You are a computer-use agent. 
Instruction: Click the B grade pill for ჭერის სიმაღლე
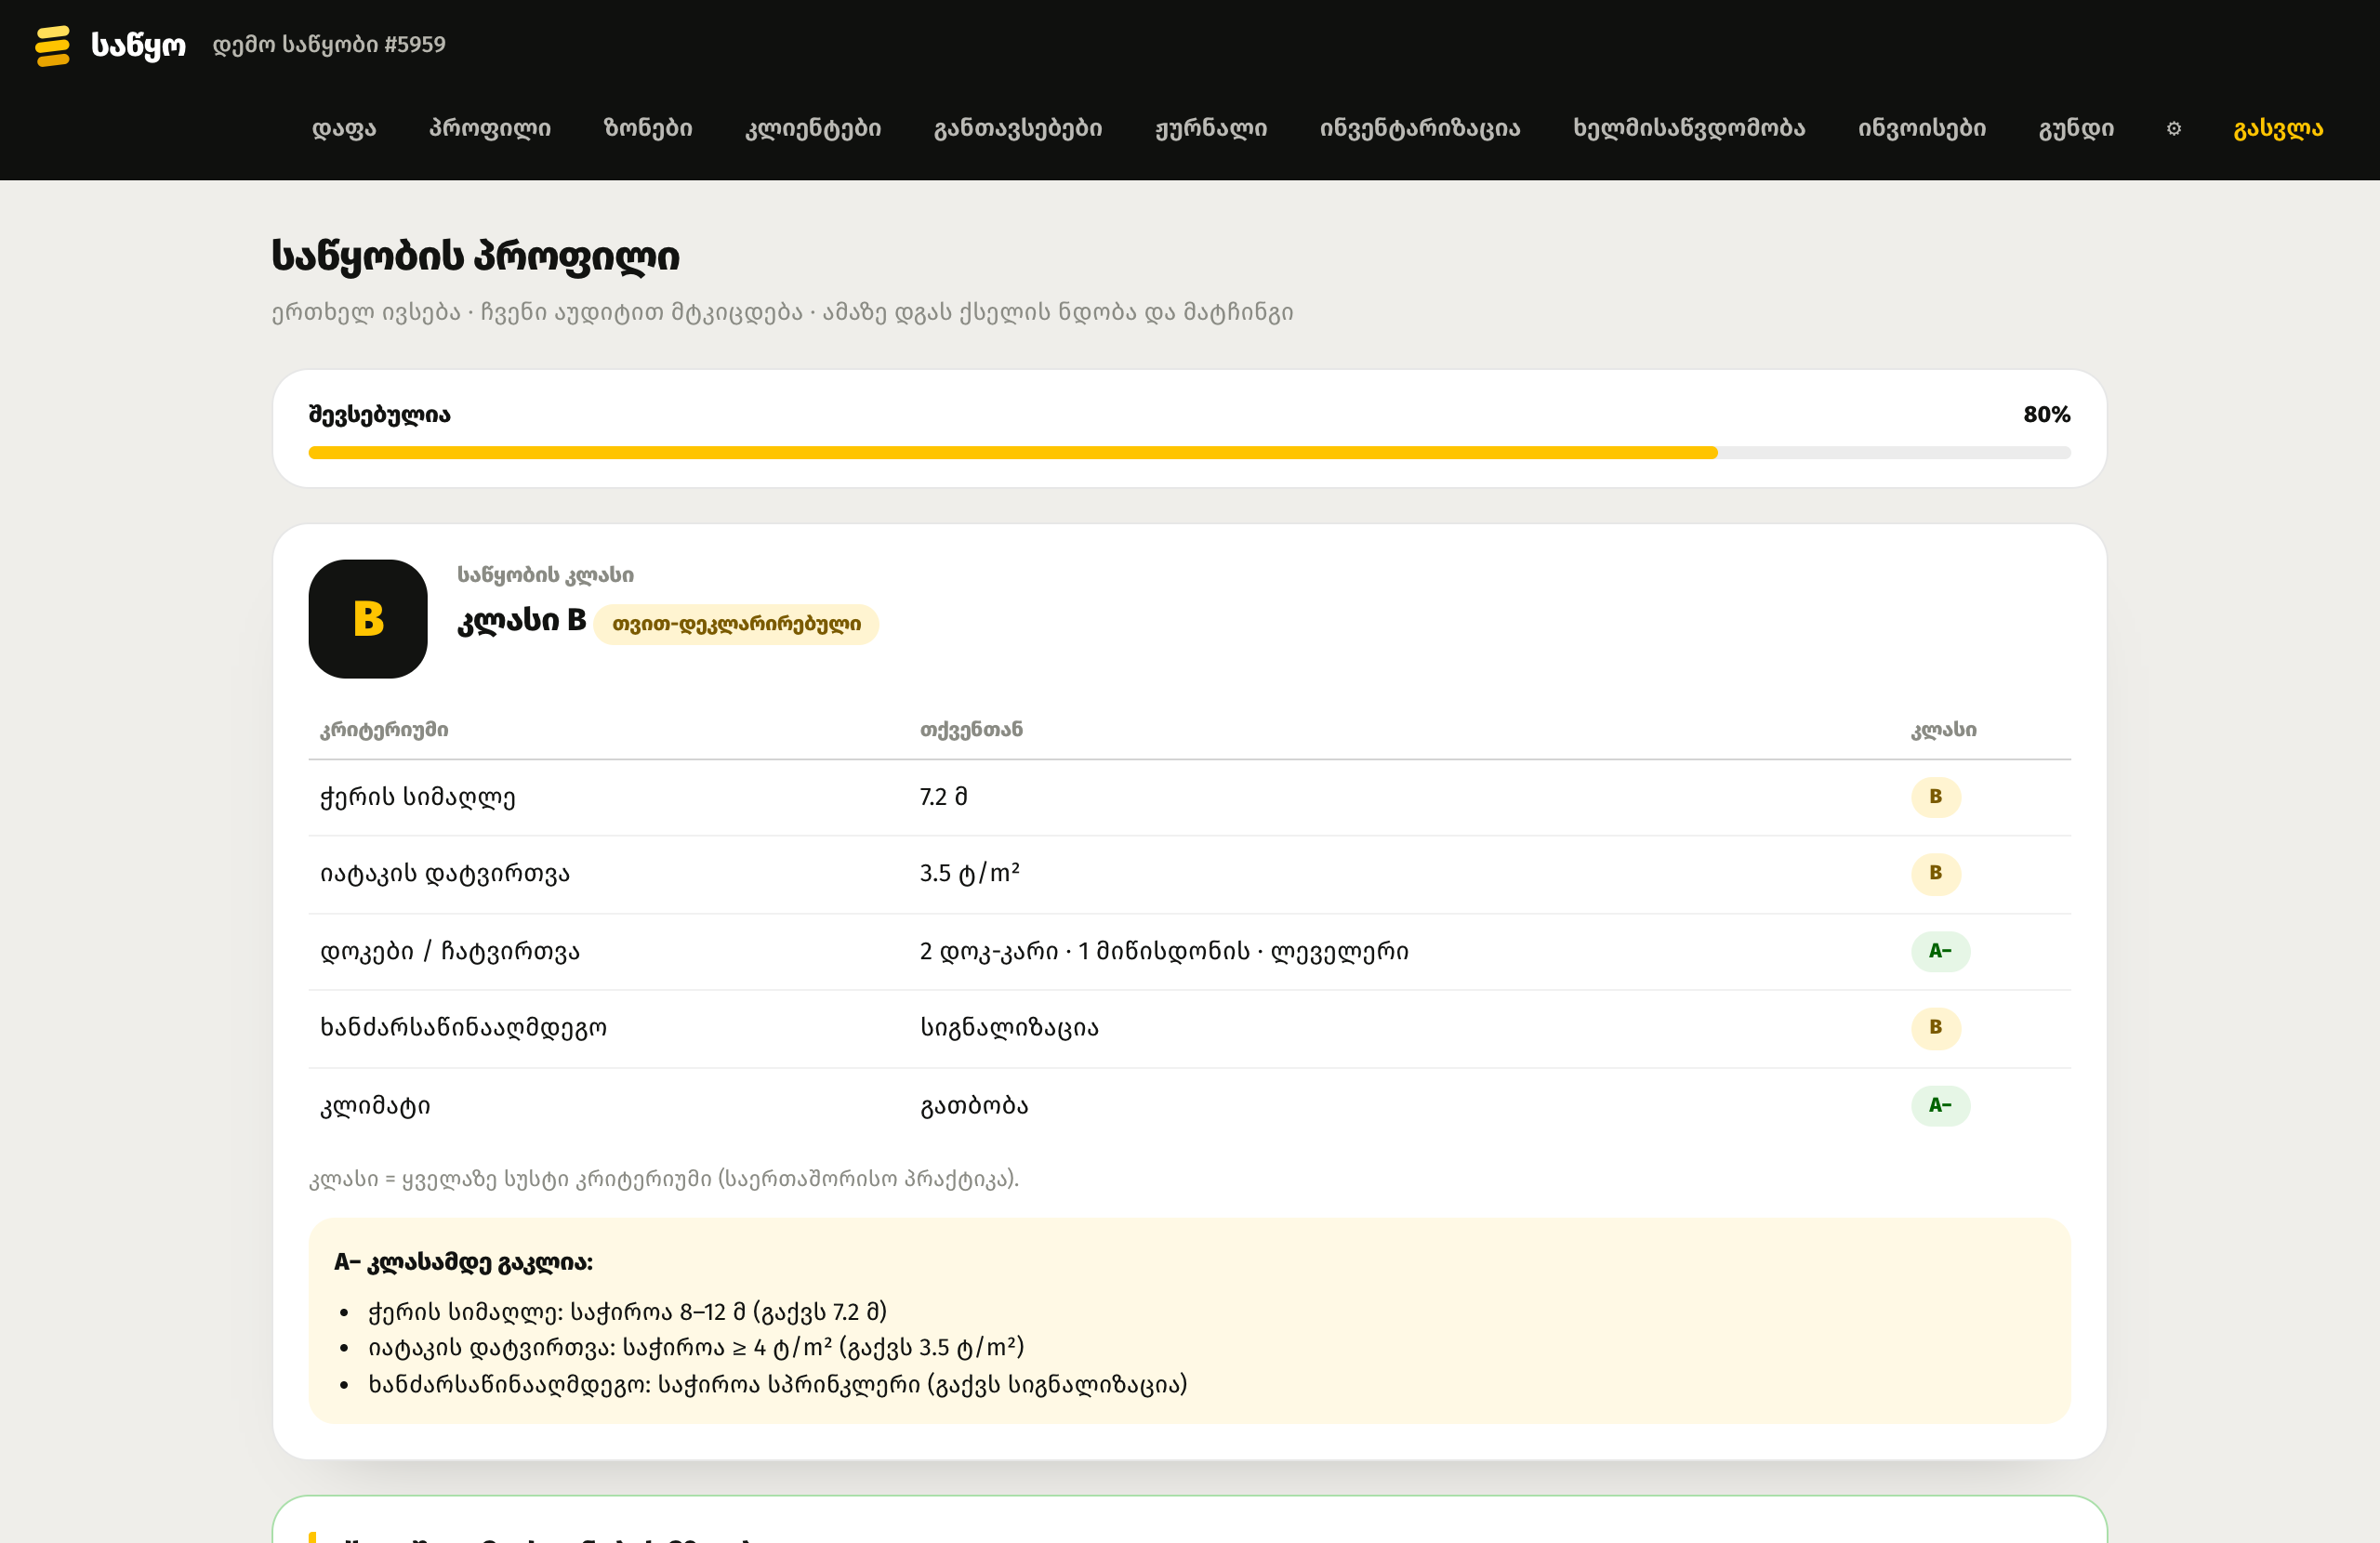[x=1935, y=797]
